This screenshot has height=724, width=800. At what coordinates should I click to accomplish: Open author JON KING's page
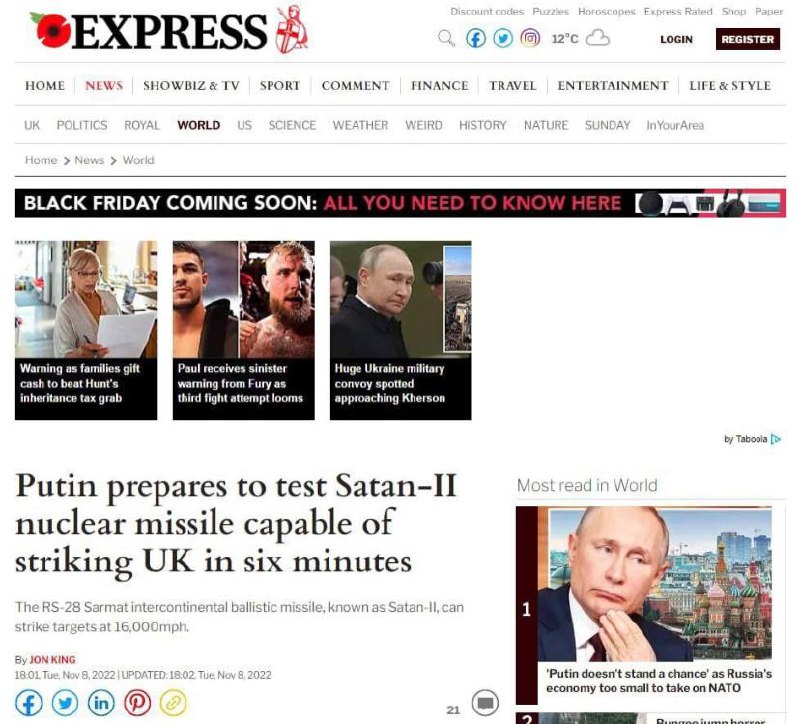[53, 660]
